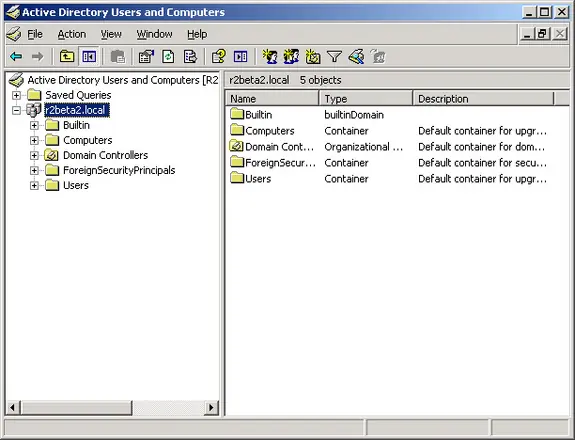575x440 pixels.
Task: Create a new group with the toolbar icon
Action: pos(291,56)
